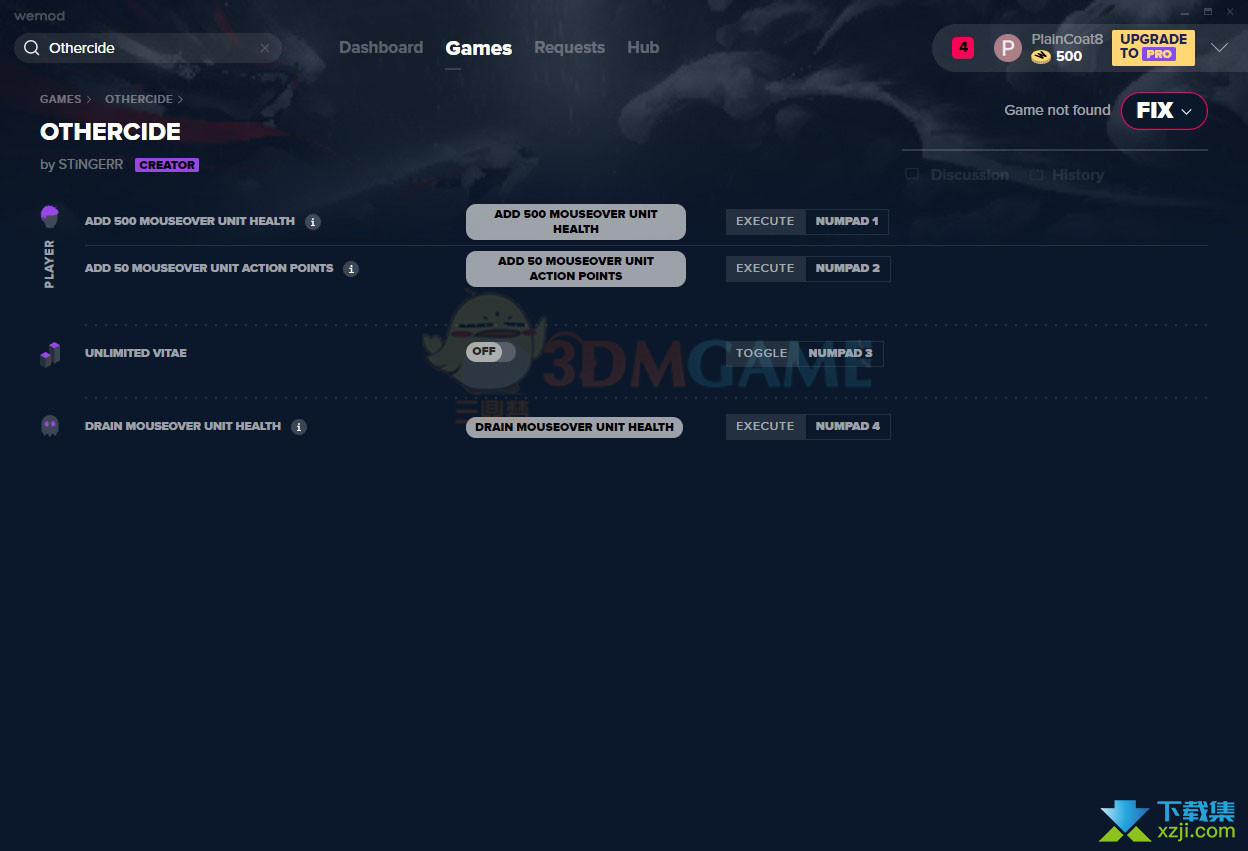Switch to the Games tab
1248x851 pixels.
coord(479,48)
